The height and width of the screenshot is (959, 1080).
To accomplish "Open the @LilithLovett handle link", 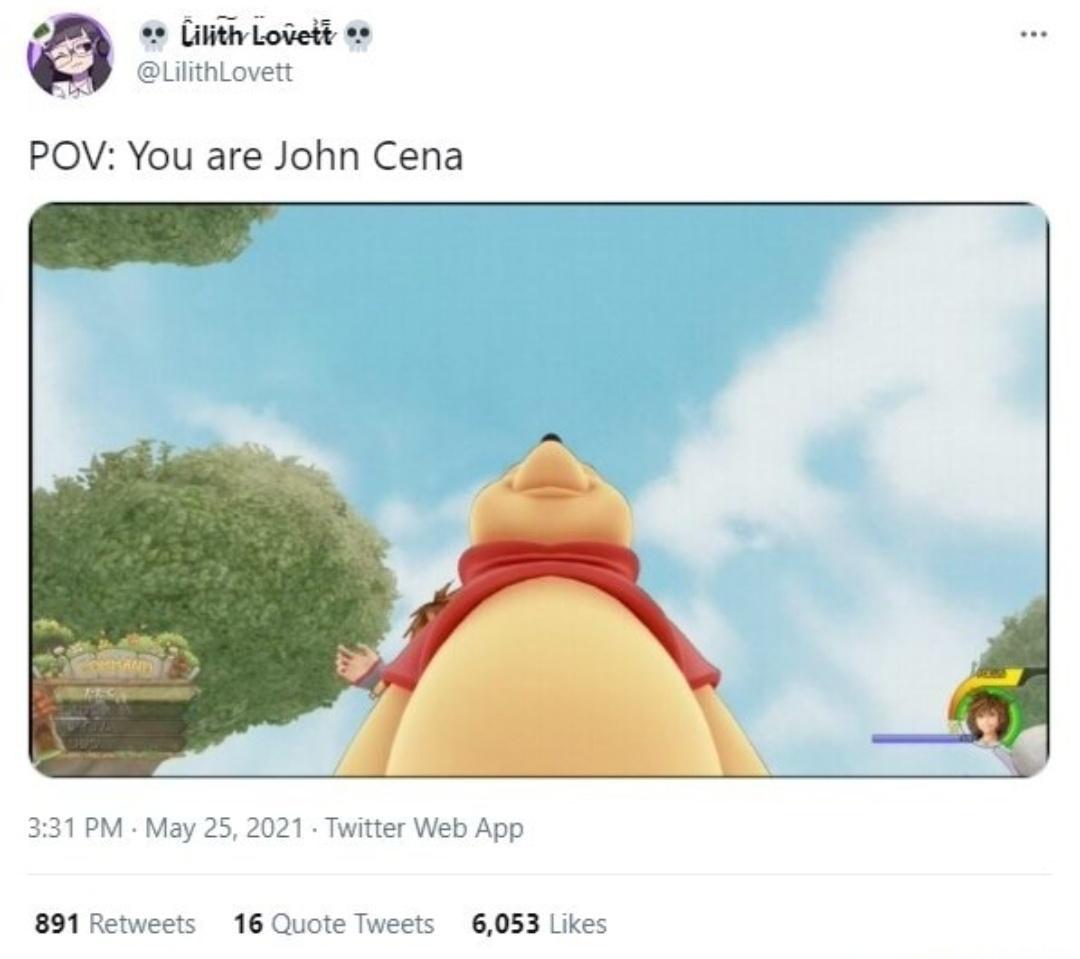I will point(215,72).
